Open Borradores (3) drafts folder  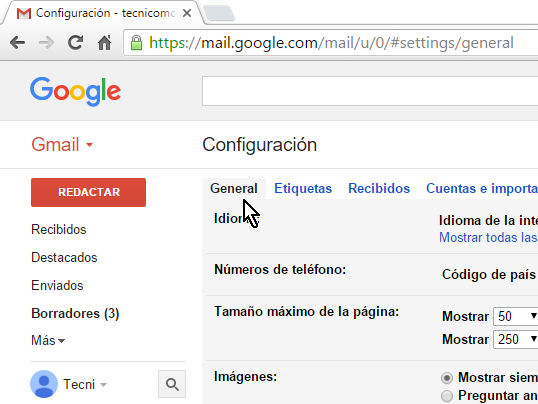tap(75, 313)
